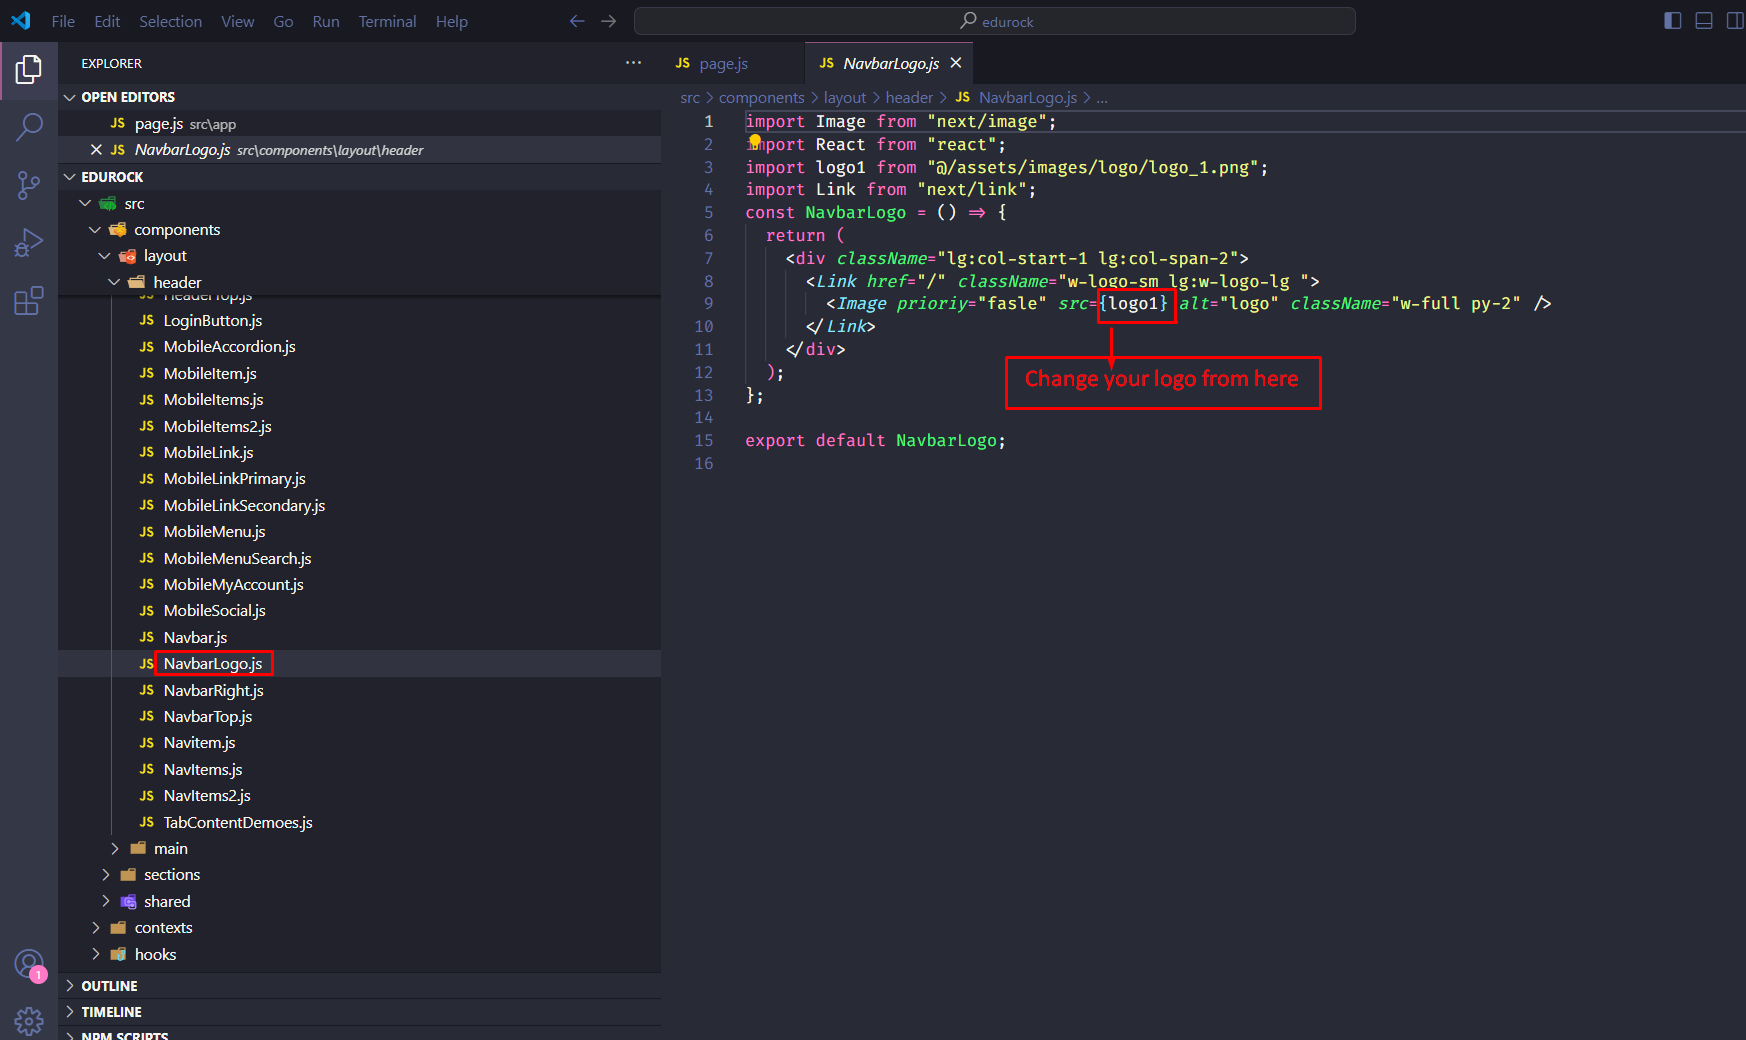Toggle the primary sidebar layout icon
1746x1040 pixels.
(x=1672, y=21)
